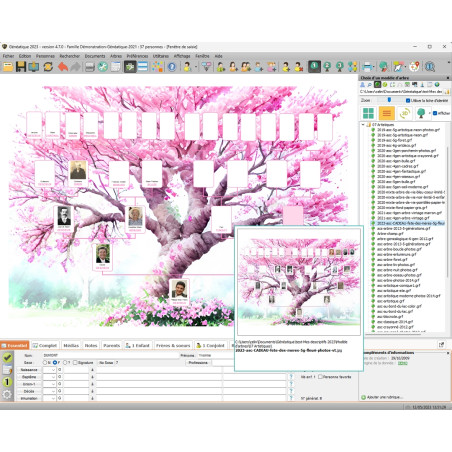Click the Profession button
Image resolution: width=452 pixels, height=452 pixels.
[x=198, y=362]
